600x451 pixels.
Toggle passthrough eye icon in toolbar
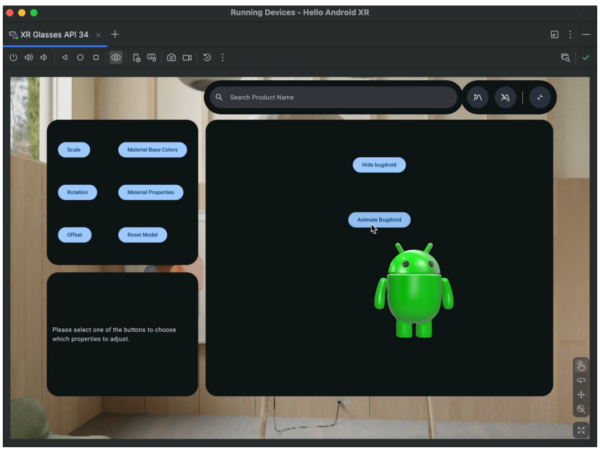(x=116, y=58)
